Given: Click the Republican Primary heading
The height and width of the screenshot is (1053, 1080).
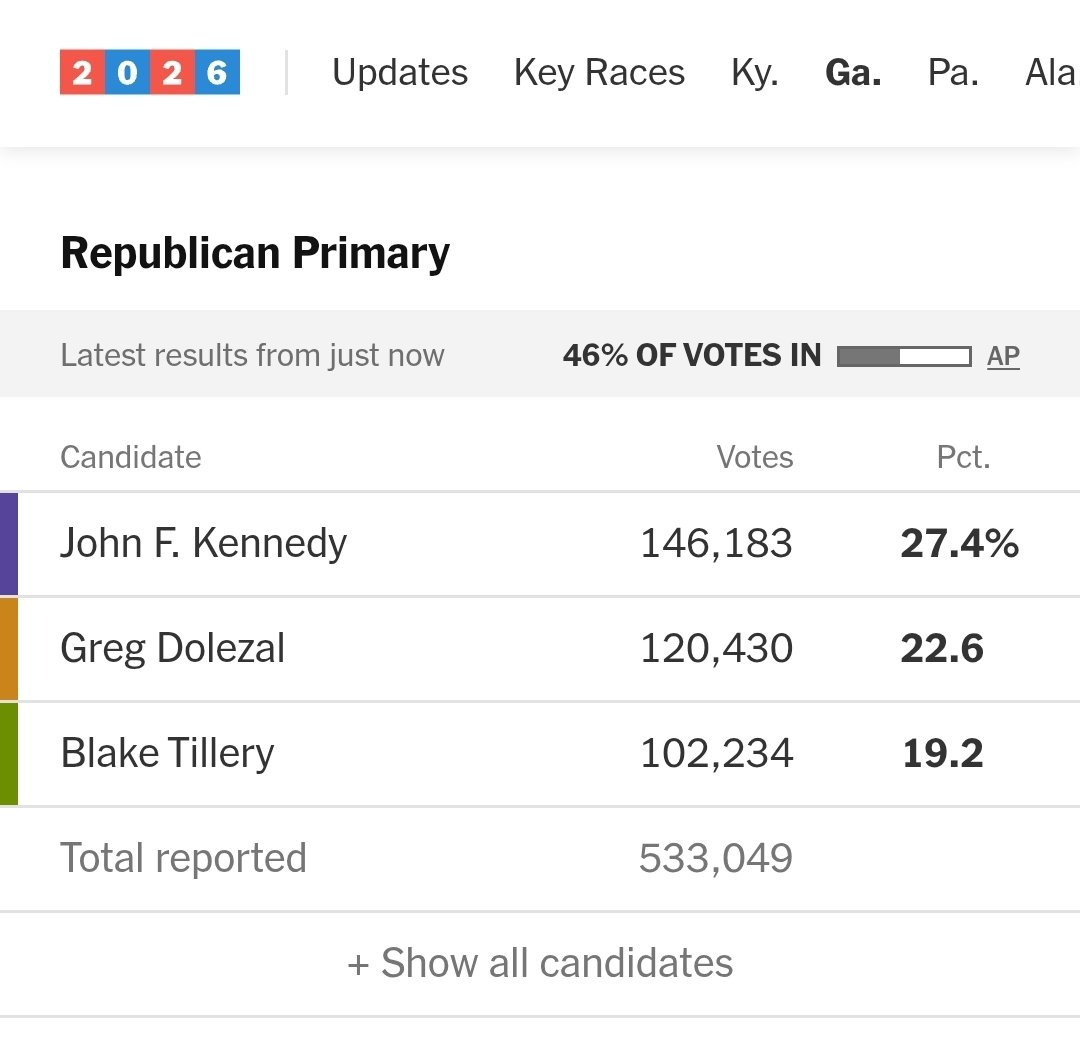Looking at the screenshot, I should [x=255, y=254].
